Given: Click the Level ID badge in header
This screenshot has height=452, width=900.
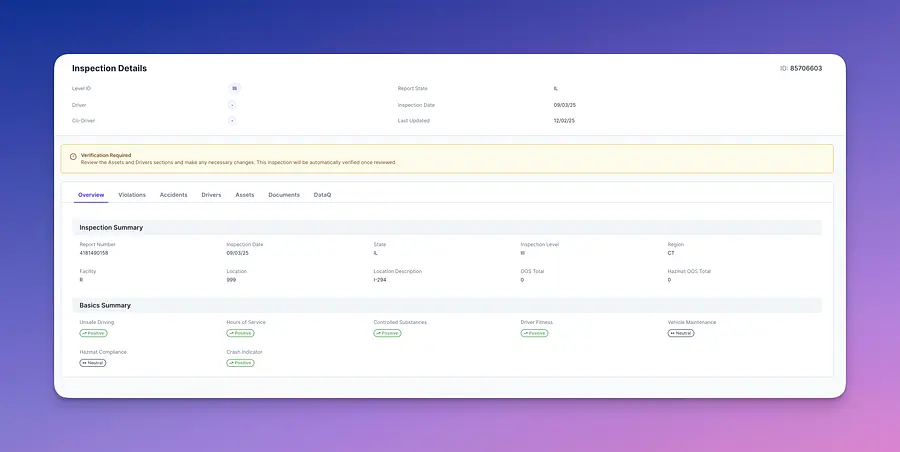Looking at the screenshot, I should click(234, 88).
